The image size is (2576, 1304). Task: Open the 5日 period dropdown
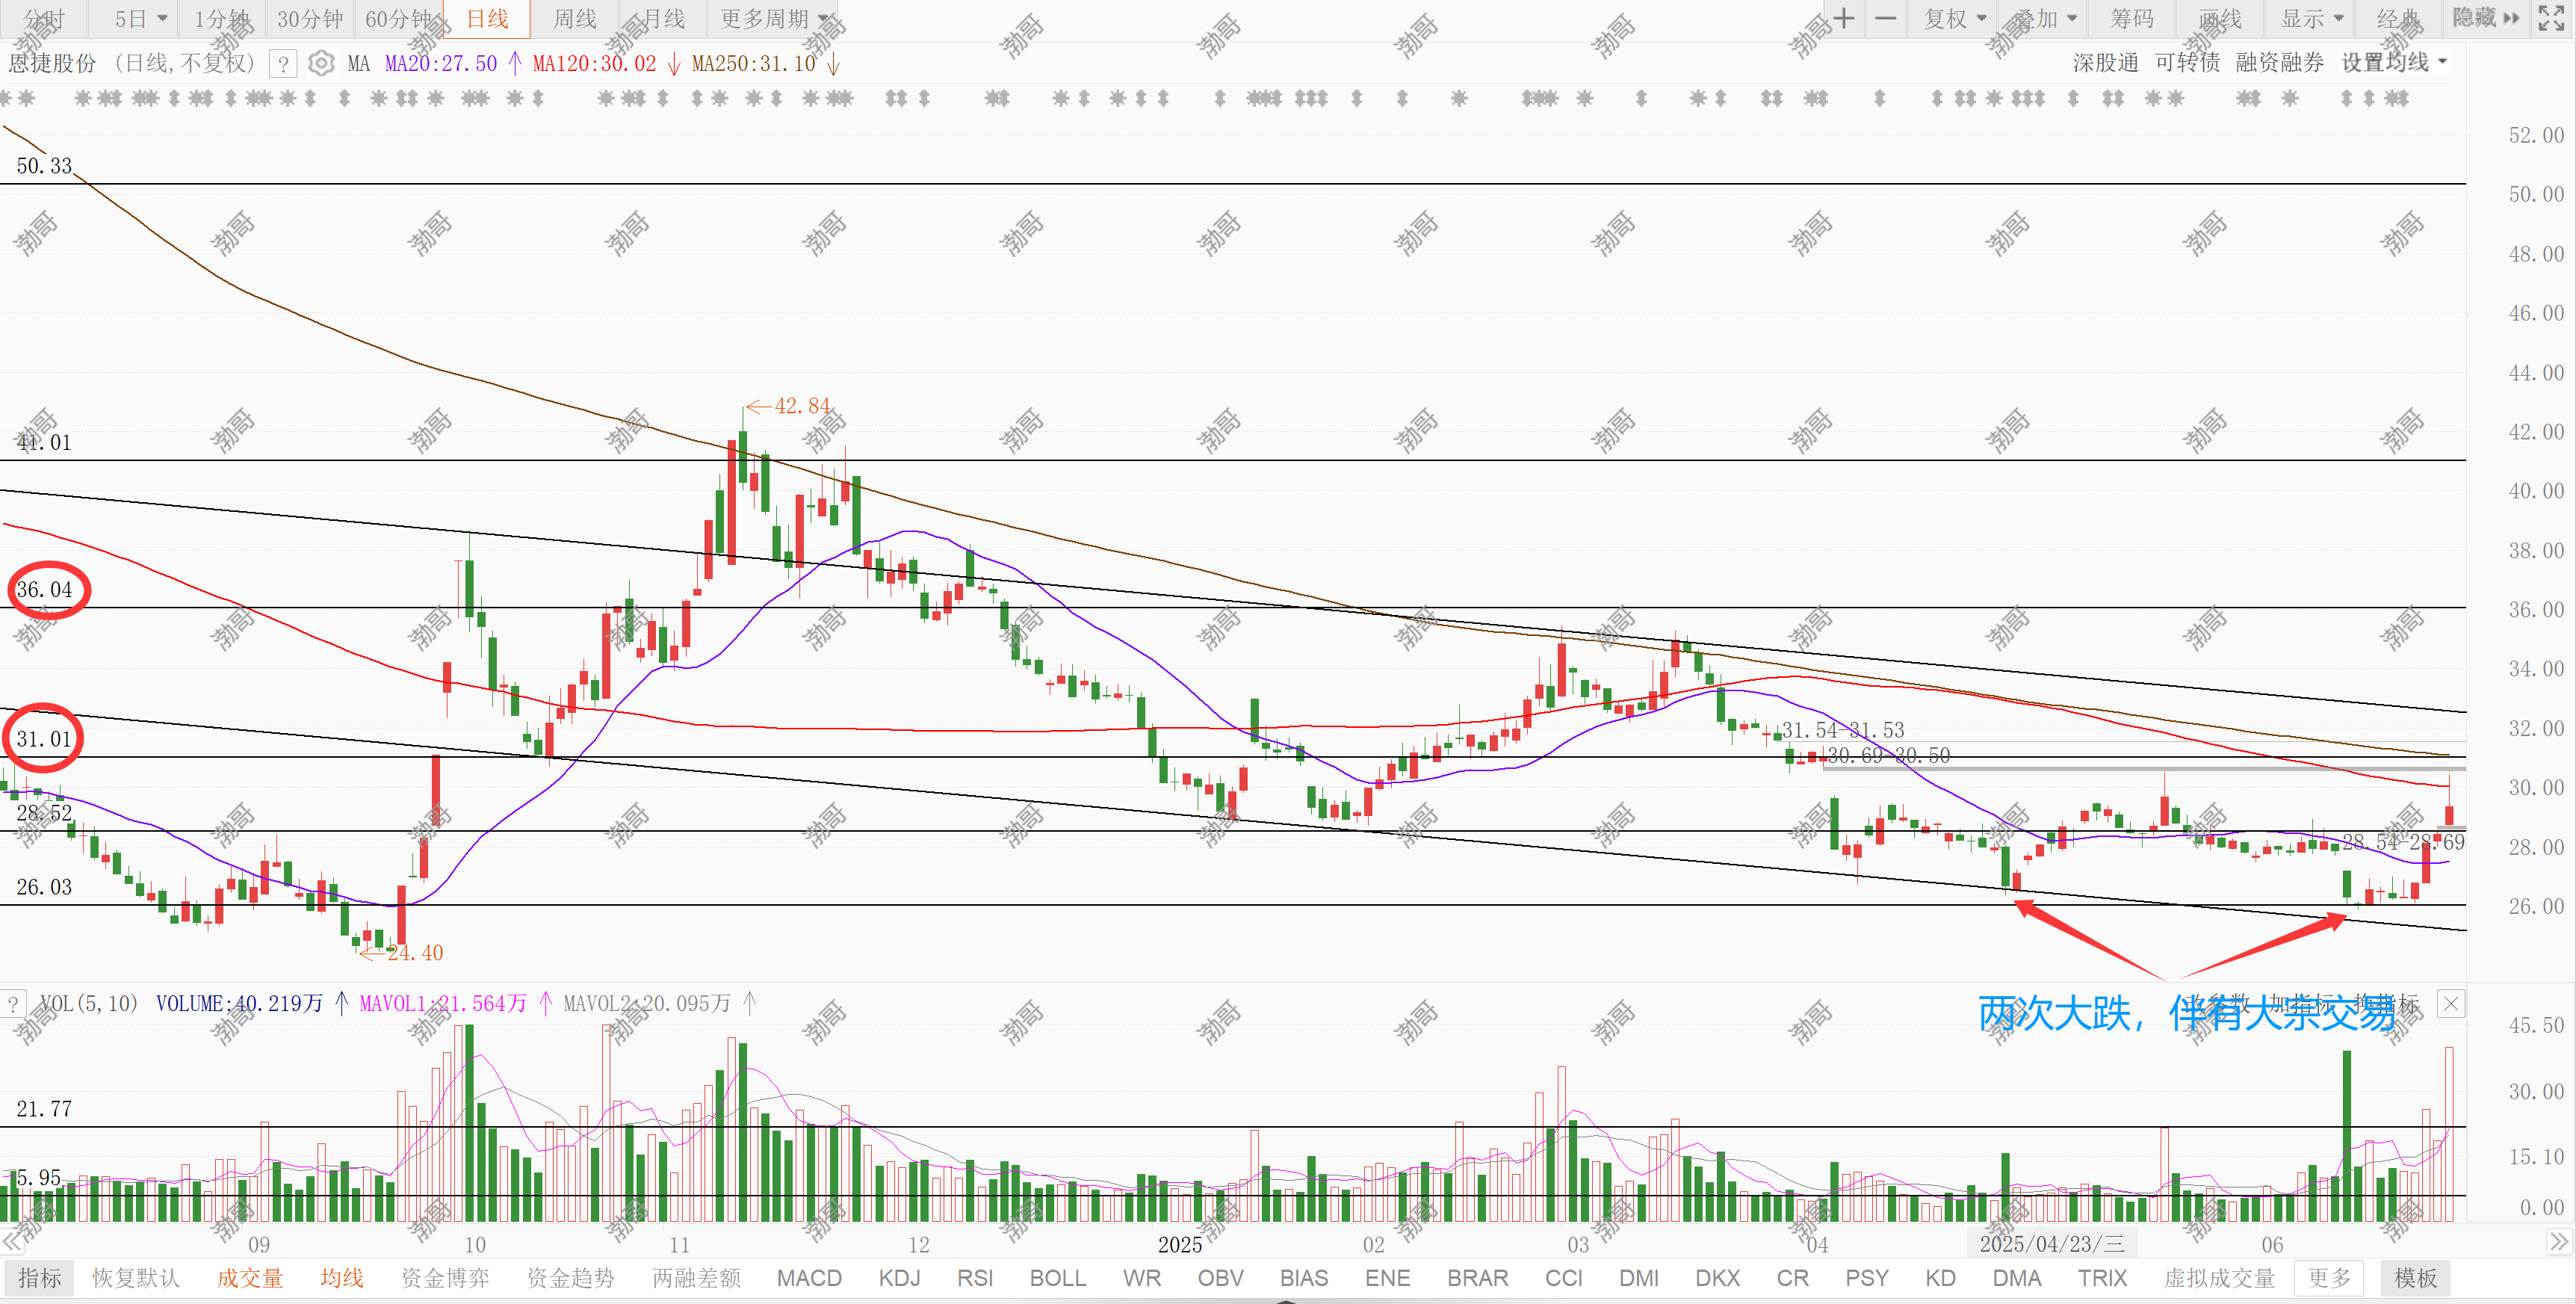click(140, 19)
